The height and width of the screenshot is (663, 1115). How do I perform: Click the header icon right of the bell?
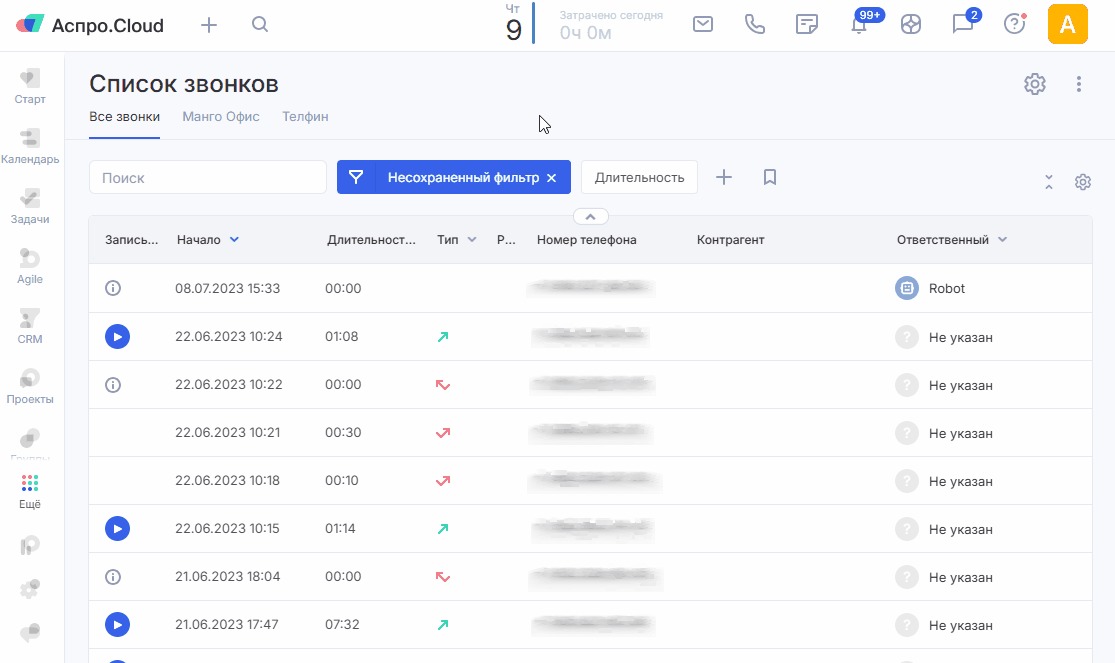click(911, 24)
